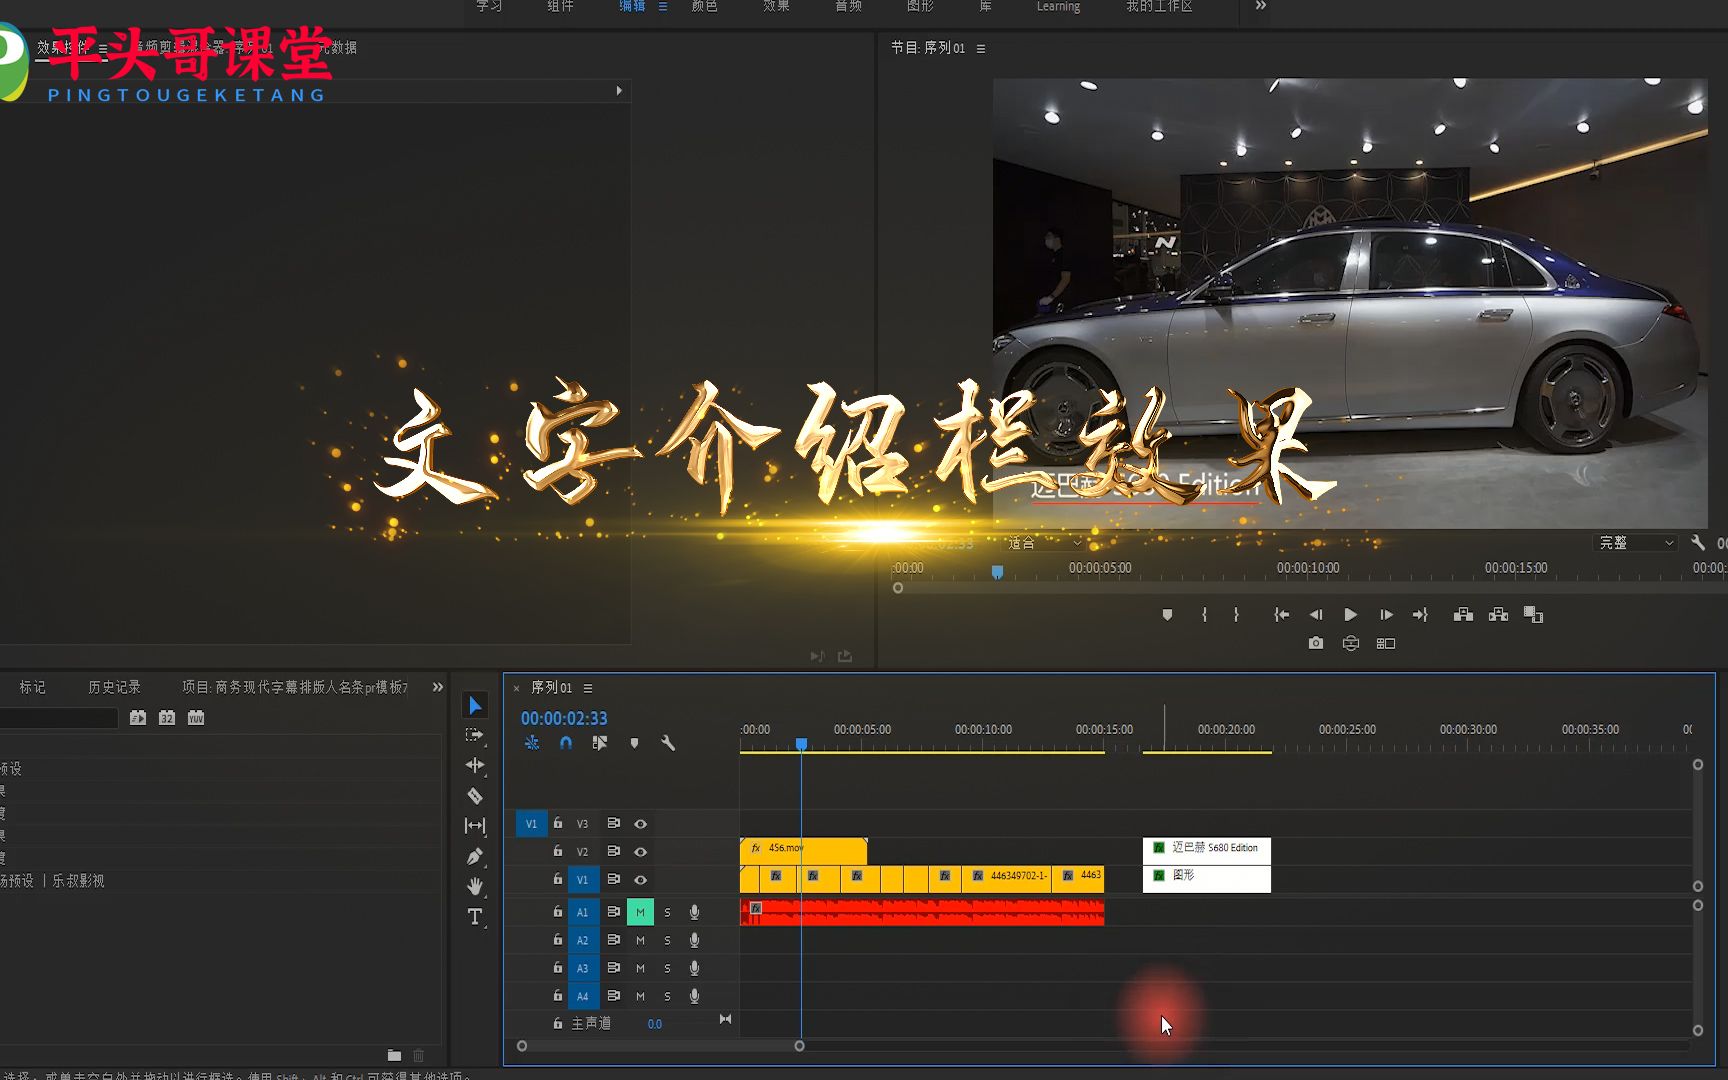1728x1080 pixels.
Task: Select the Type tool
Action: 475,916
